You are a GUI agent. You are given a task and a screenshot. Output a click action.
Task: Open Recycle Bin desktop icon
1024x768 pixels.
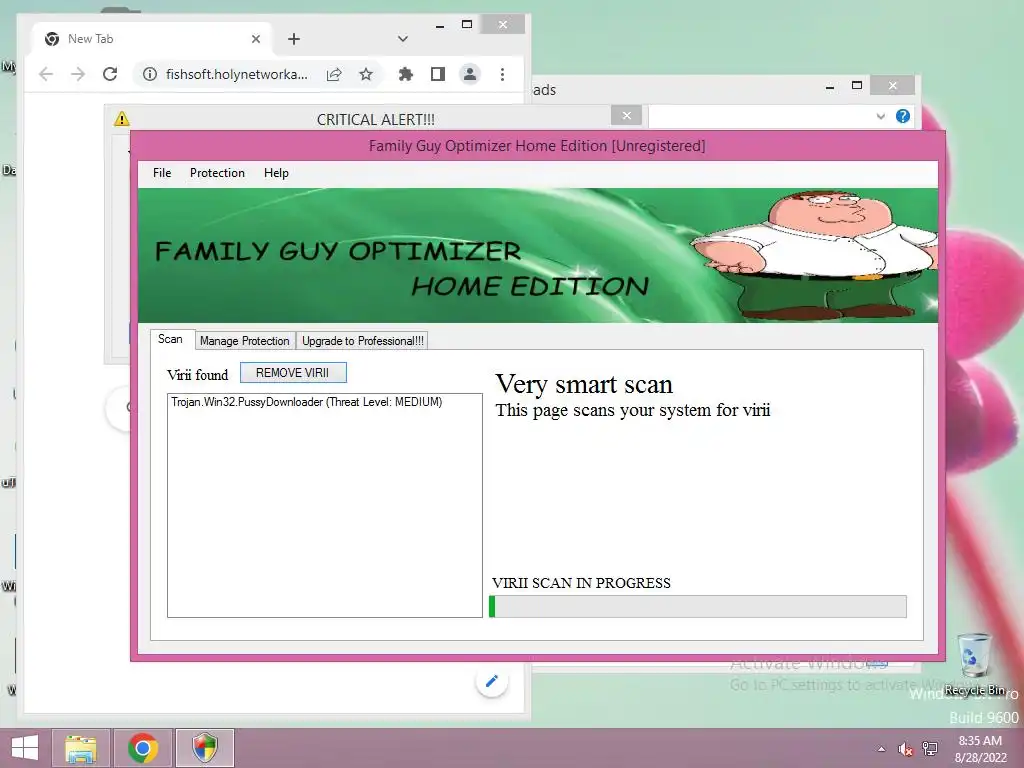pos(974,664)
